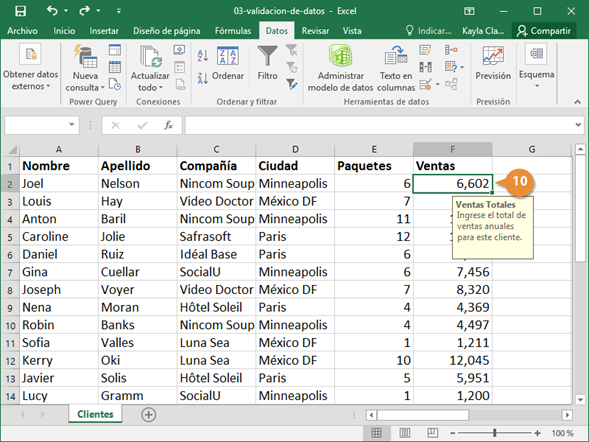Viewport: 589px width, 442px height.
Task: Switch to the Inicio tab
Action: point(64,31)
